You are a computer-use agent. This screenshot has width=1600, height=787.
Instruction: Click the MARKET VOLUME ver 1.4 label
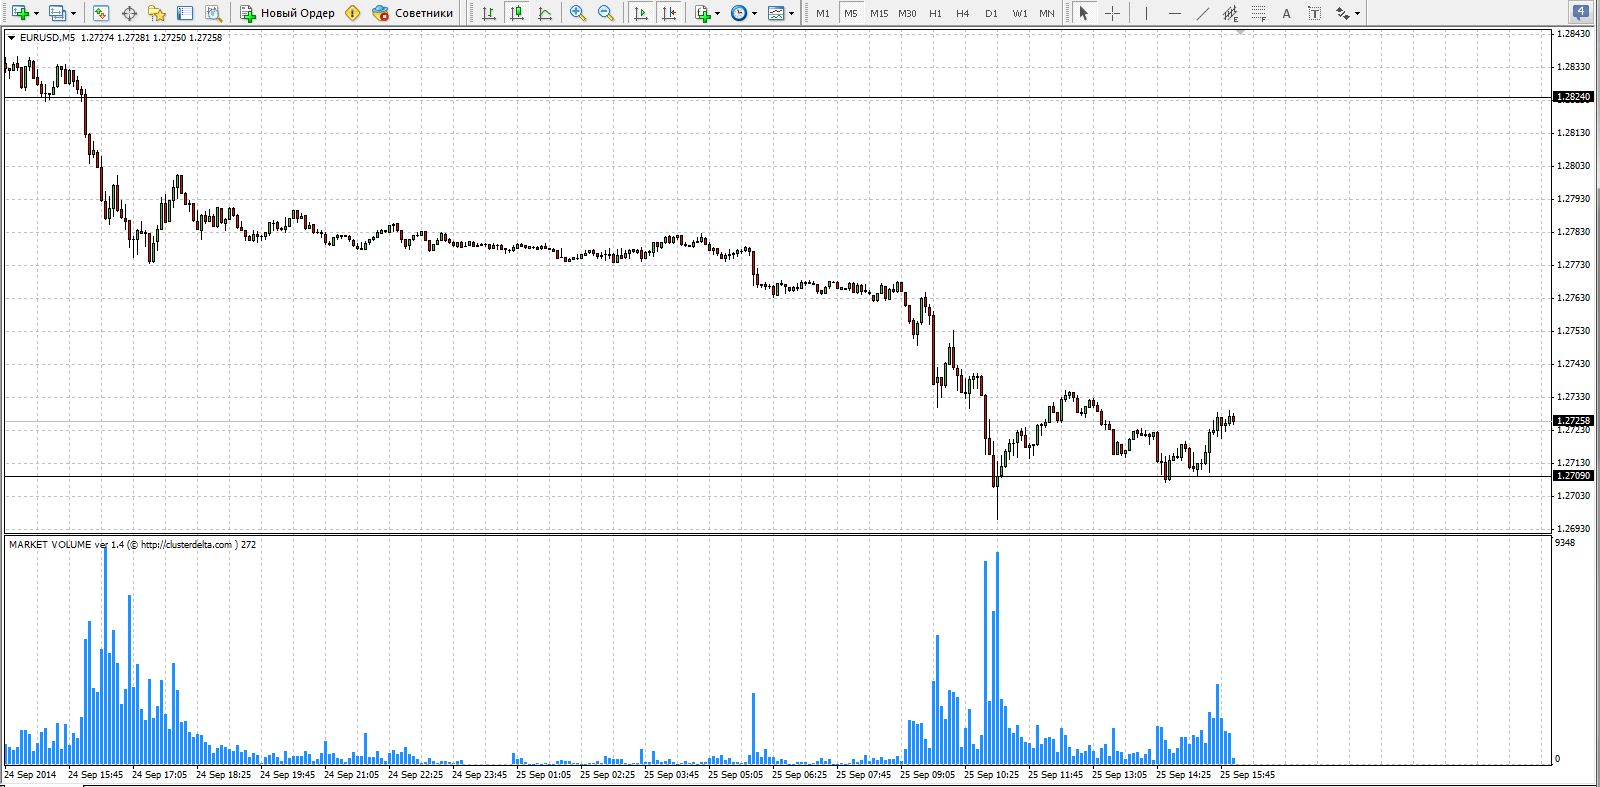[67, 545]
